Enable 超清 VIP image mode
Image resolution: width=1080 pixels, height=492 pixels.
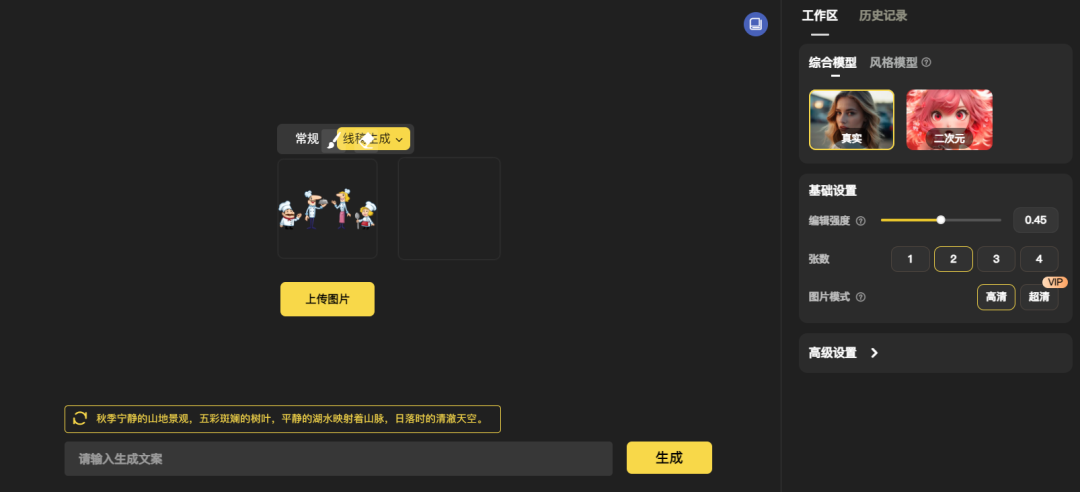point(1039,297)
